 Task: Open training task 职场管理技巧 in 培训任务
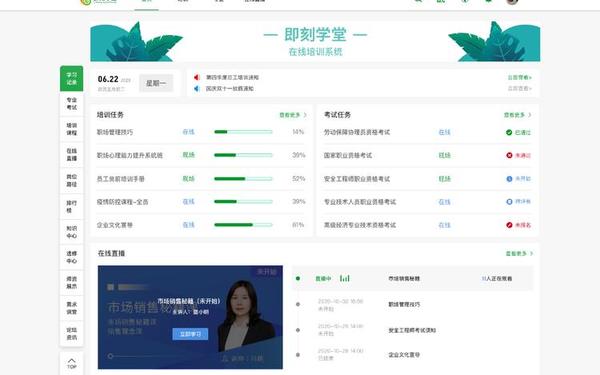click(115, 132)
